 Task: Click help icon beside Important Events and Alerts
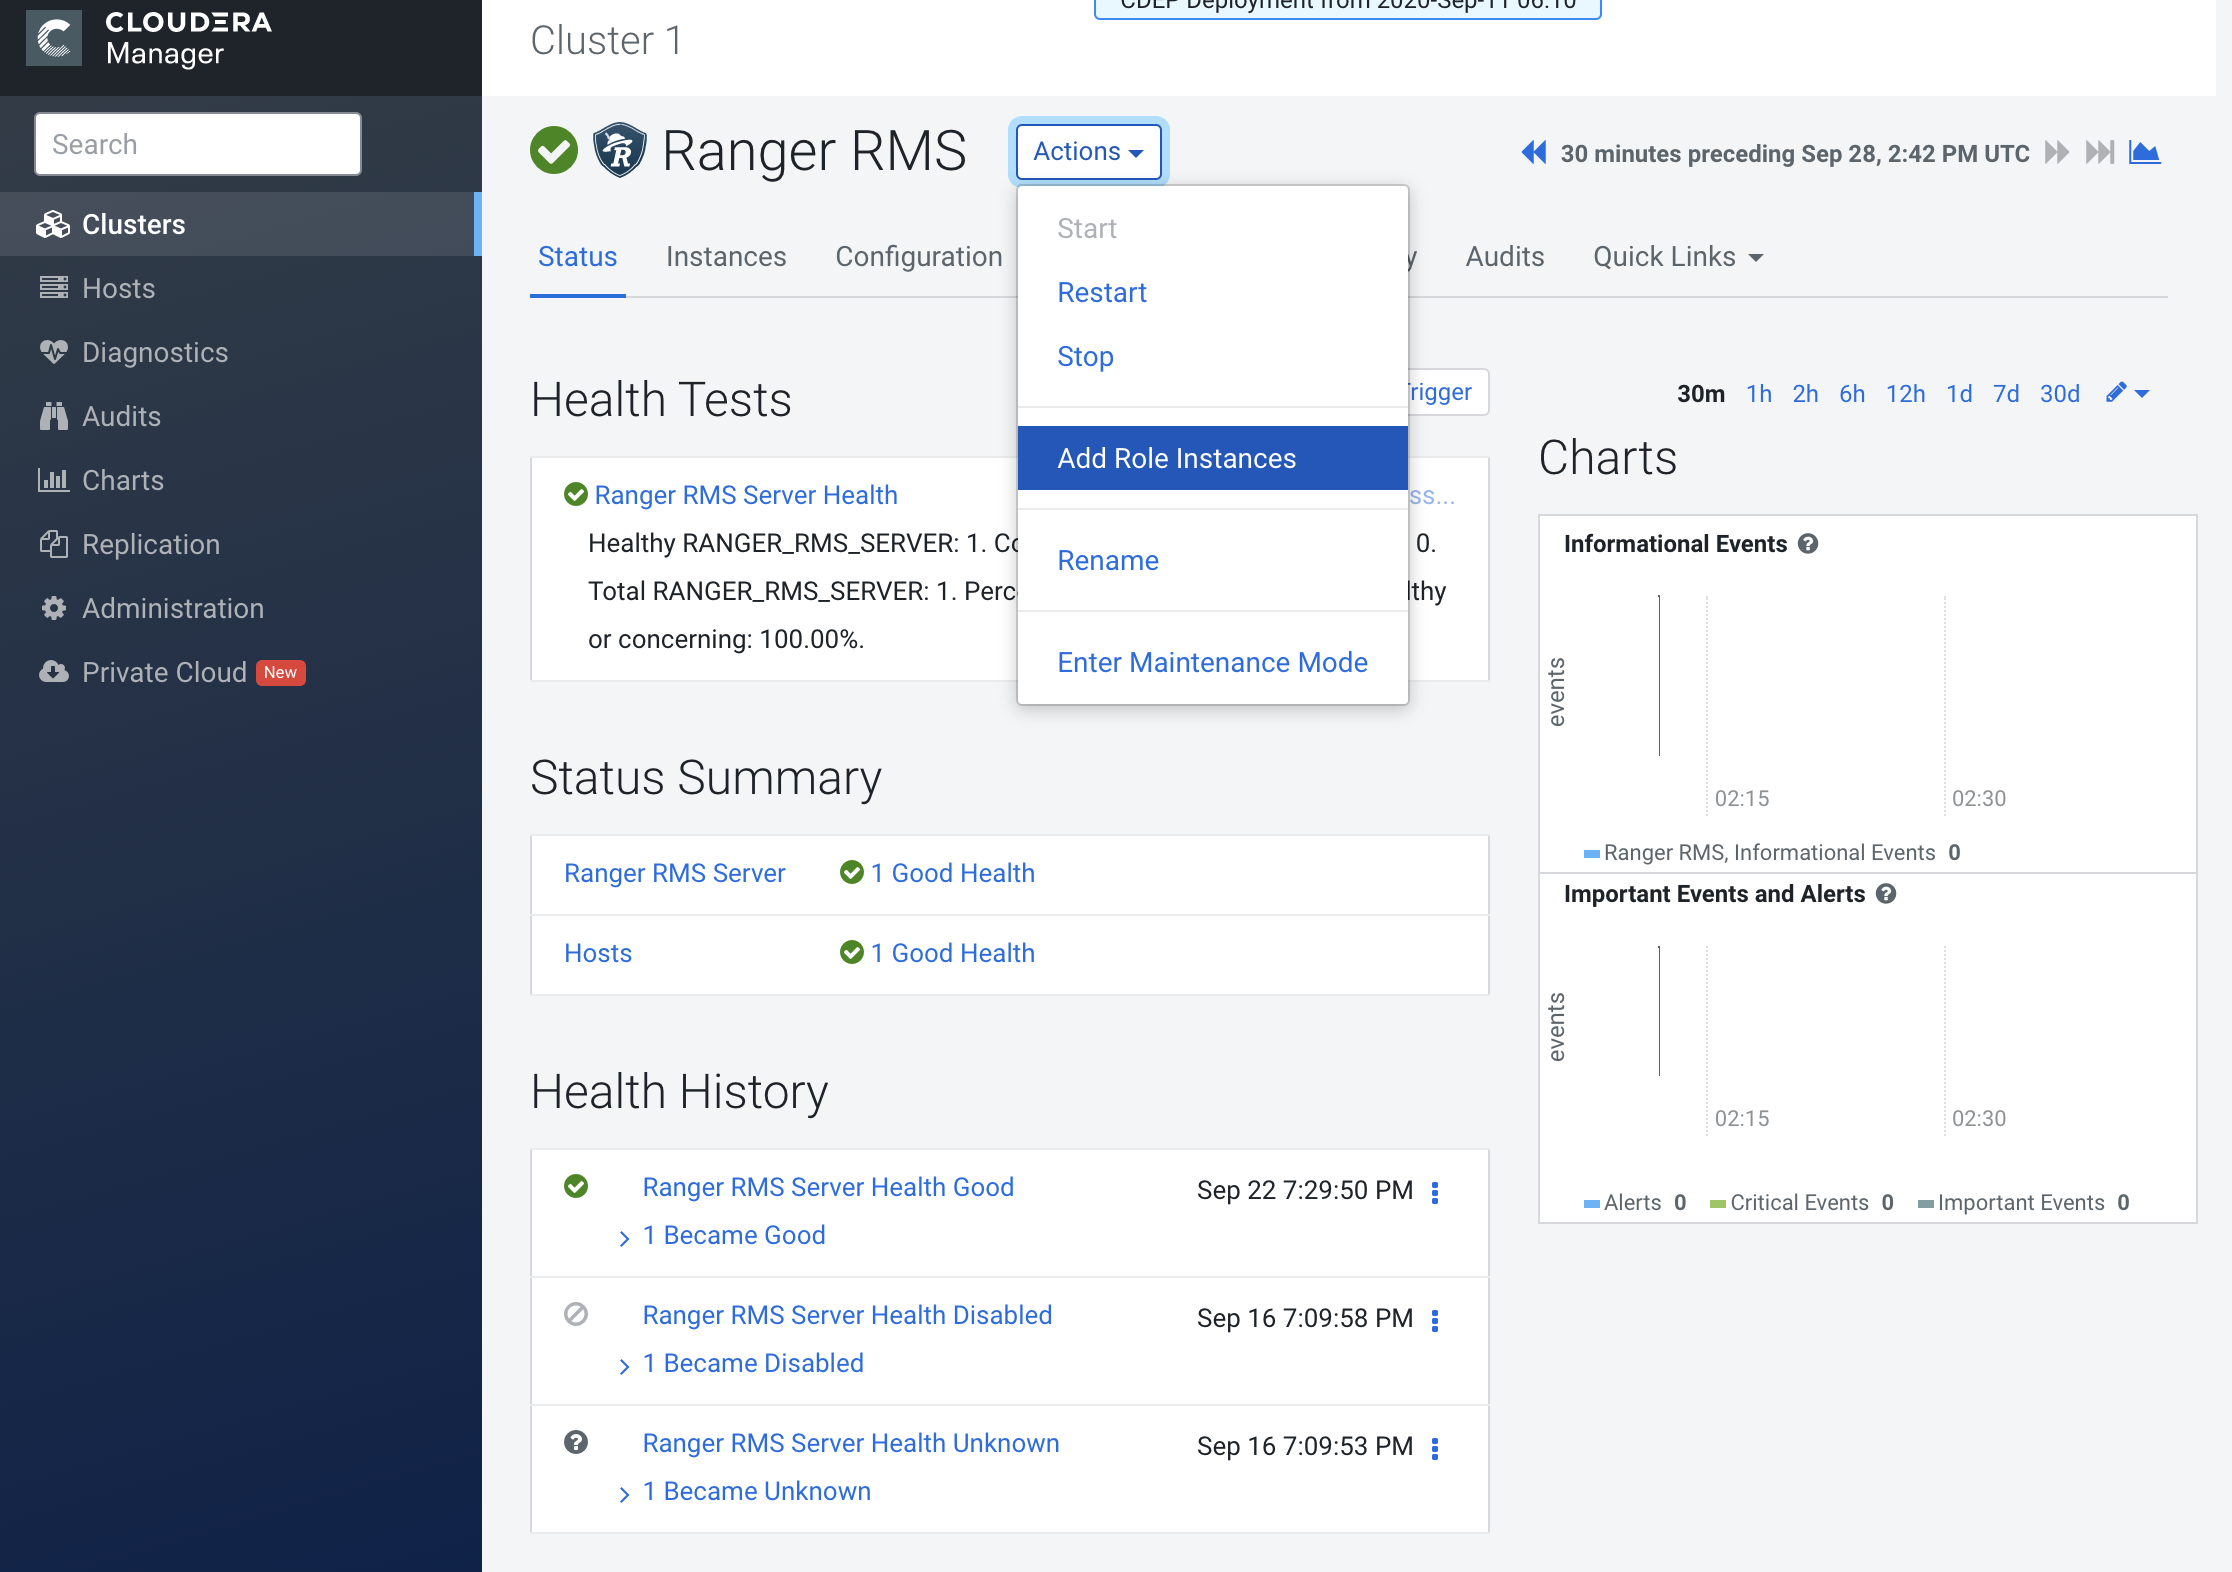click(1886, 894)
